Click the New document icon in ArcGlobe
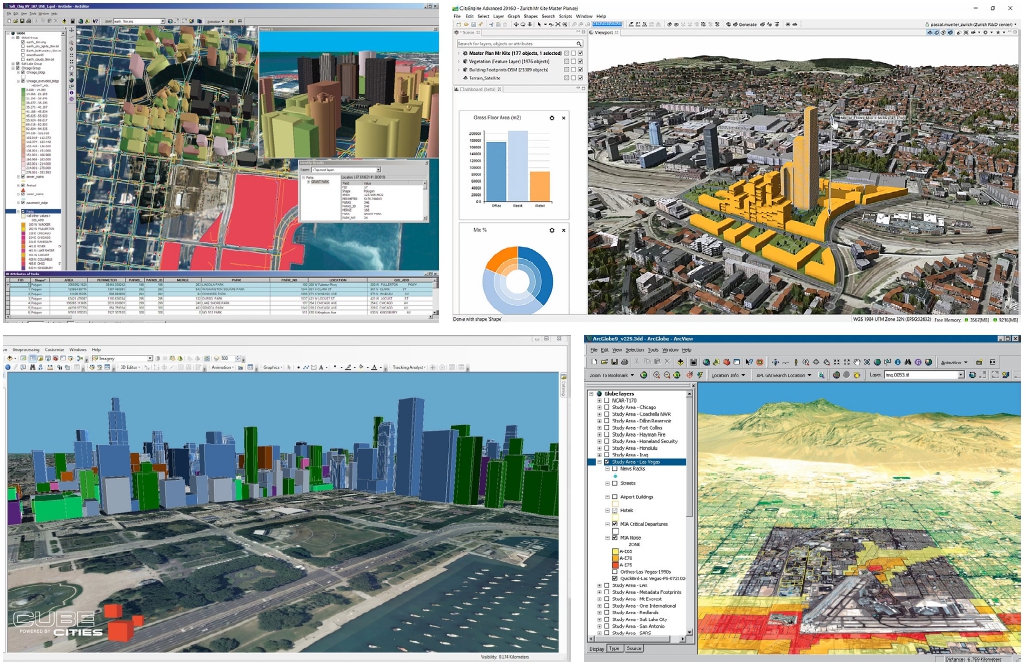1028x671 pixels. pyautogui.click(x=594, y=362)
